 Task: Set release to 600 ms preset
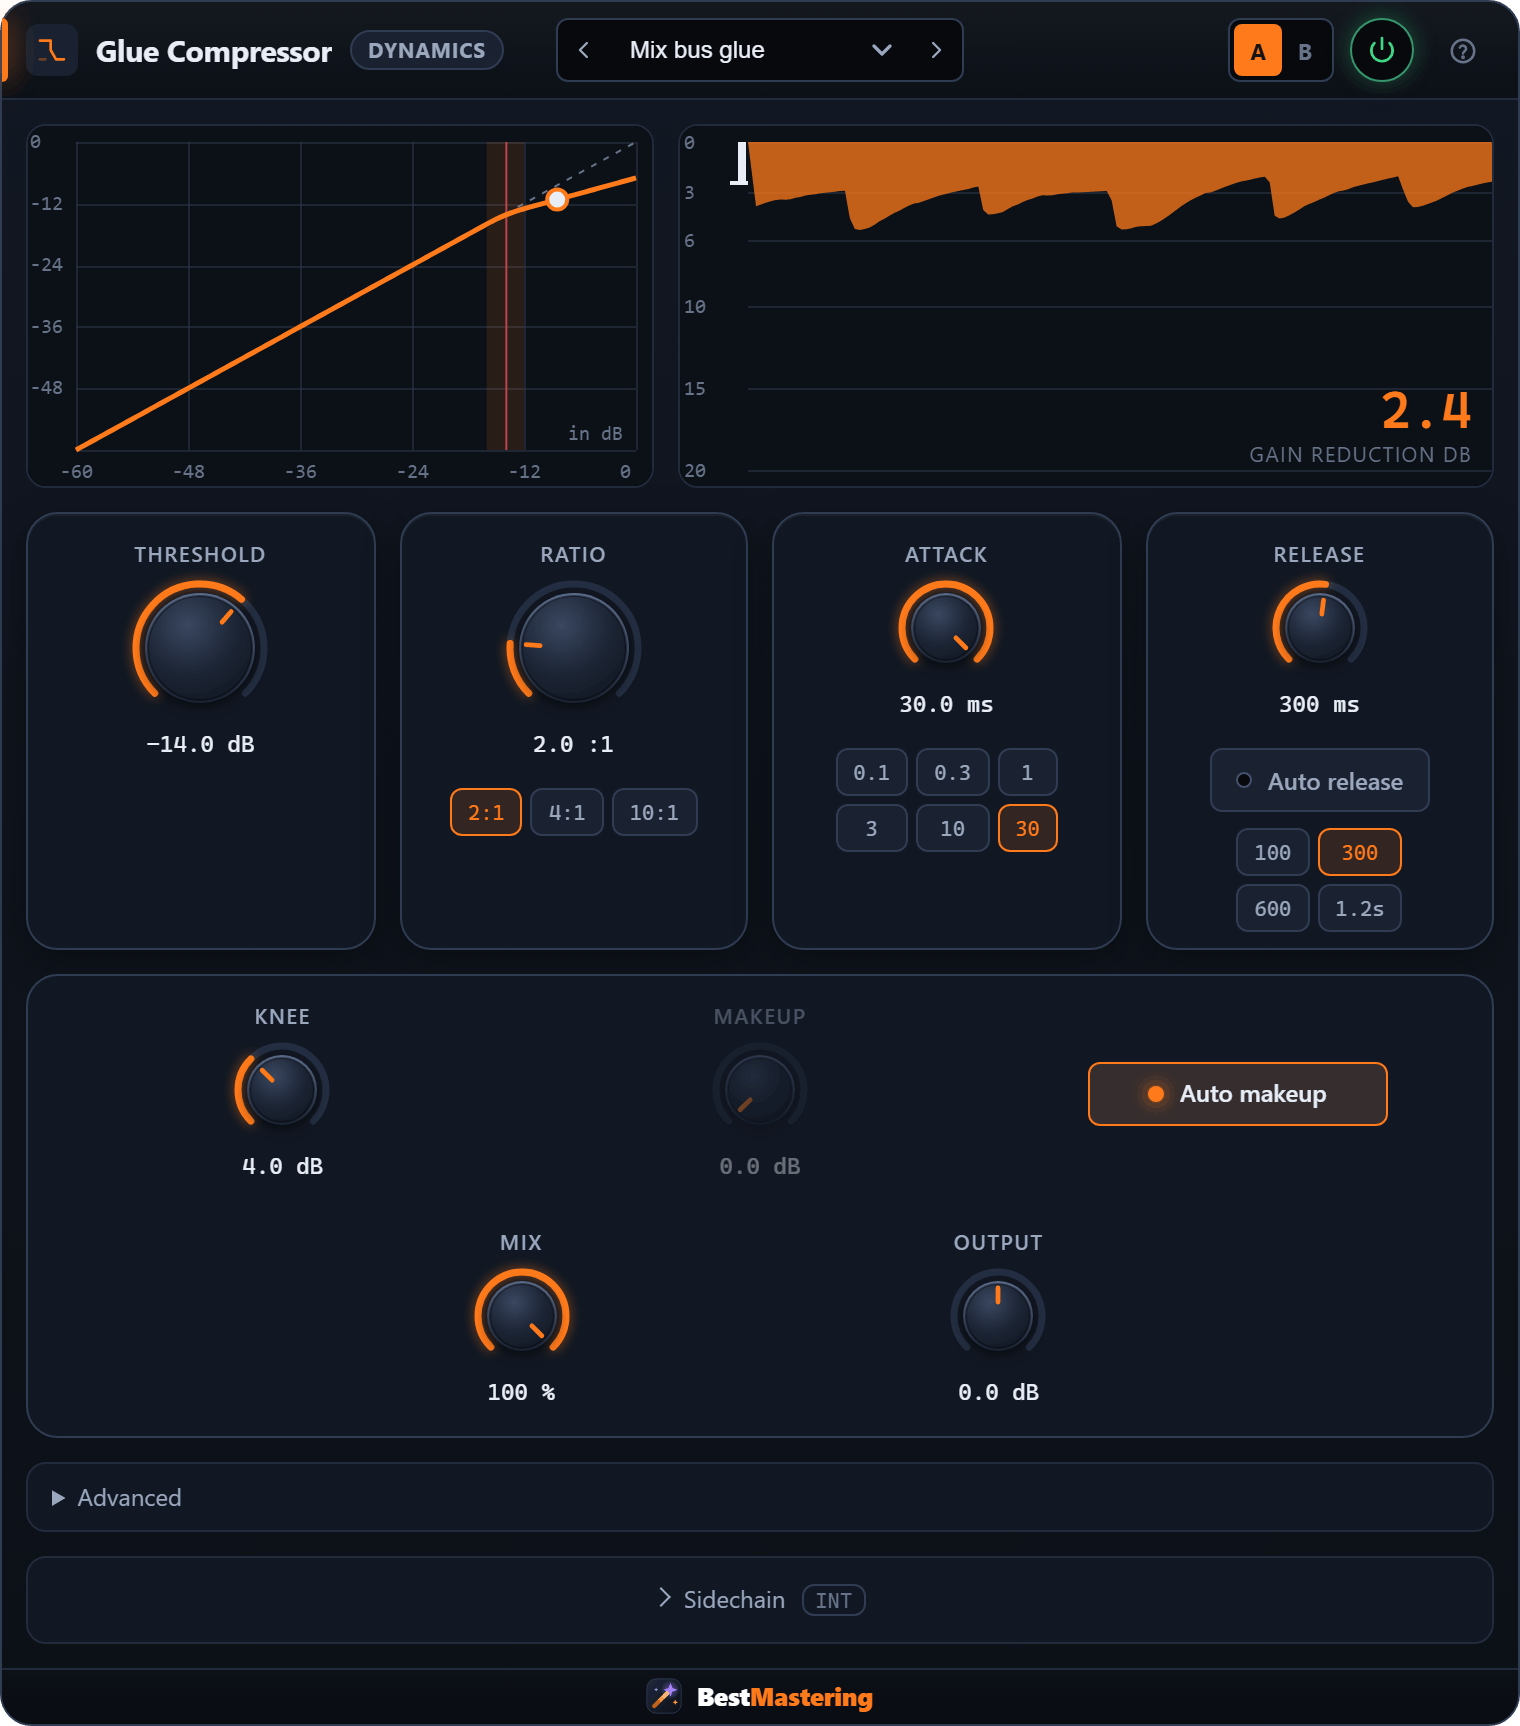pyautogui.click(x=1273, y=908)
